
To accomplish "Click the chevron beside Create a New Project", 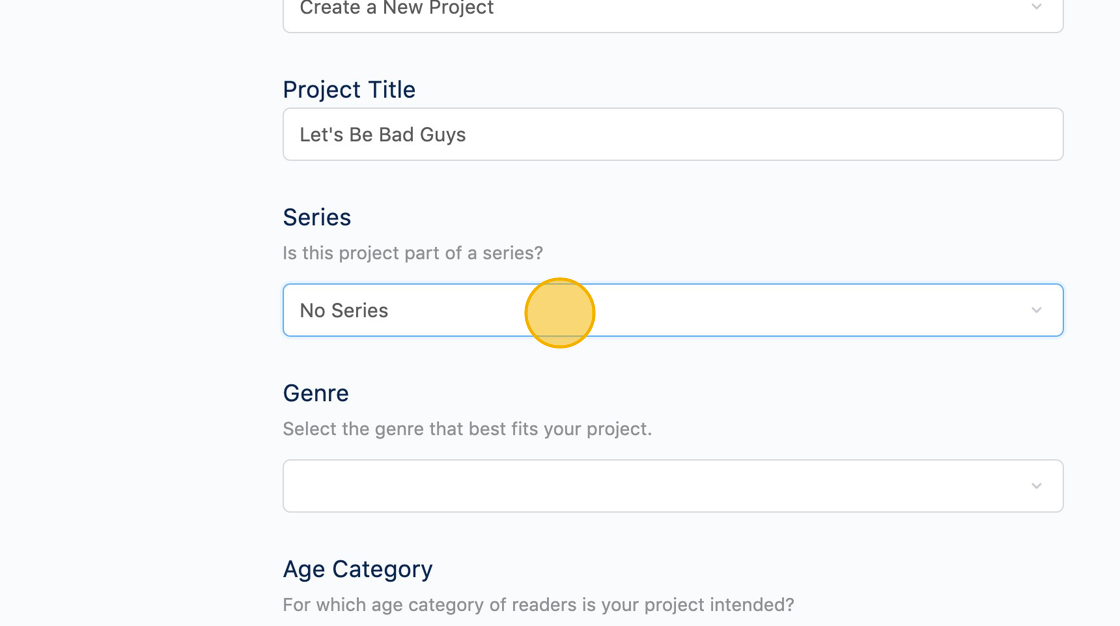I will [1036, 8].
